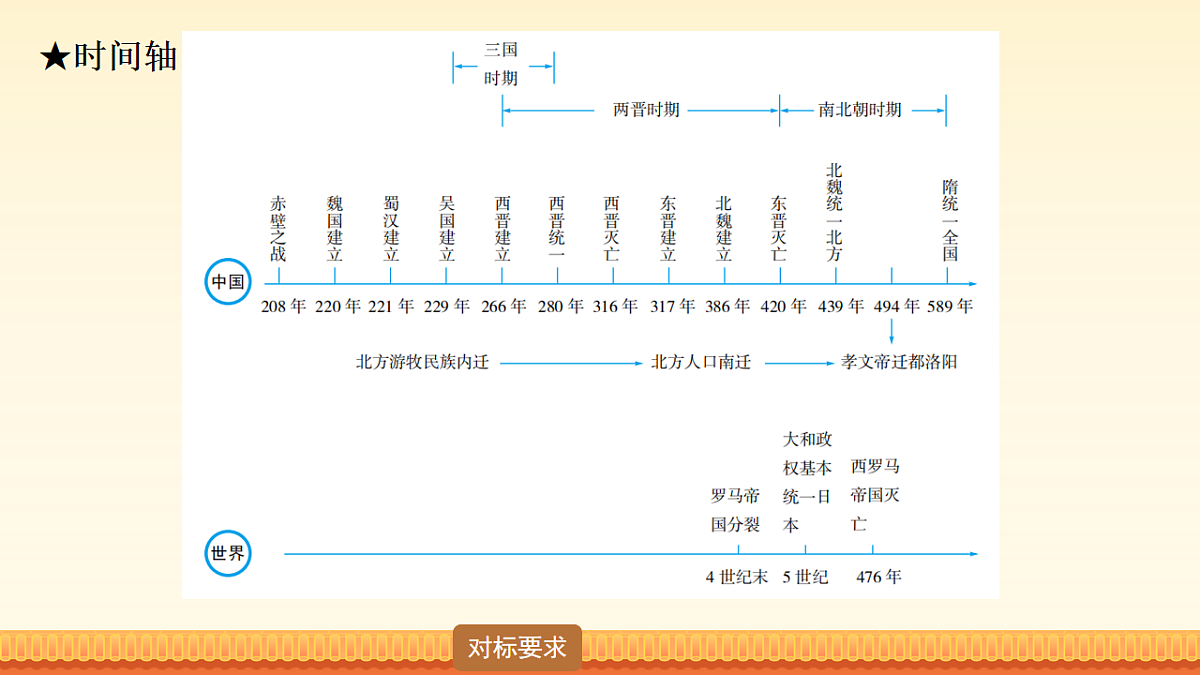The width and height of the screenshot is (1200, 675).
Task: Click the 4 世纪末 label
Action: click(737, 577)
